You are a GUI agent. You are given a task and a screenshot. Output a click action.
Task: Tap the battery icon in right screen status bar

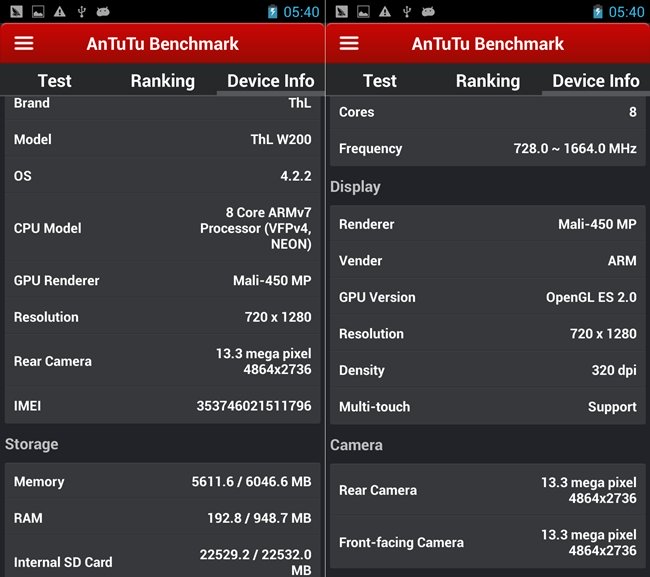598,12
